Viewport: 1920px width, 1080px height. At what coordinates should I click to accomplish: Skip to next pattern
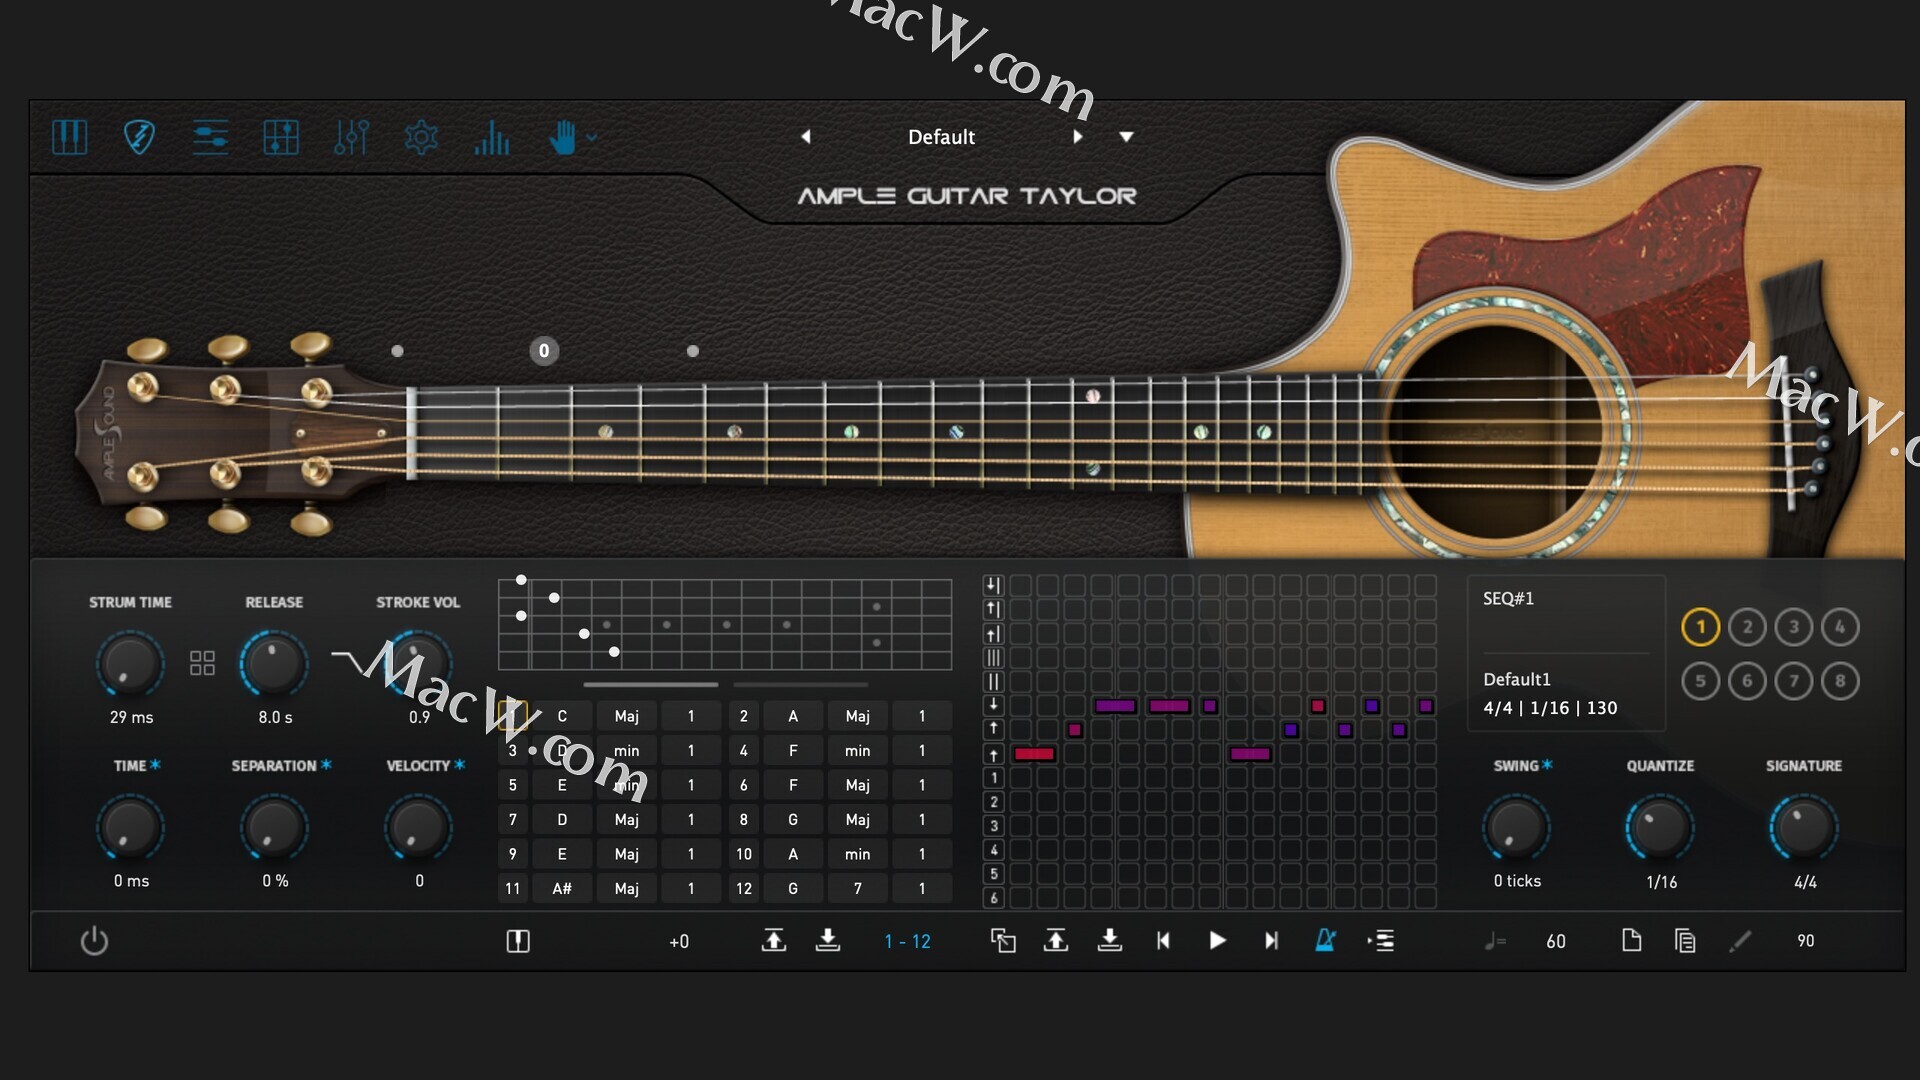click(x=1271, y=940)
